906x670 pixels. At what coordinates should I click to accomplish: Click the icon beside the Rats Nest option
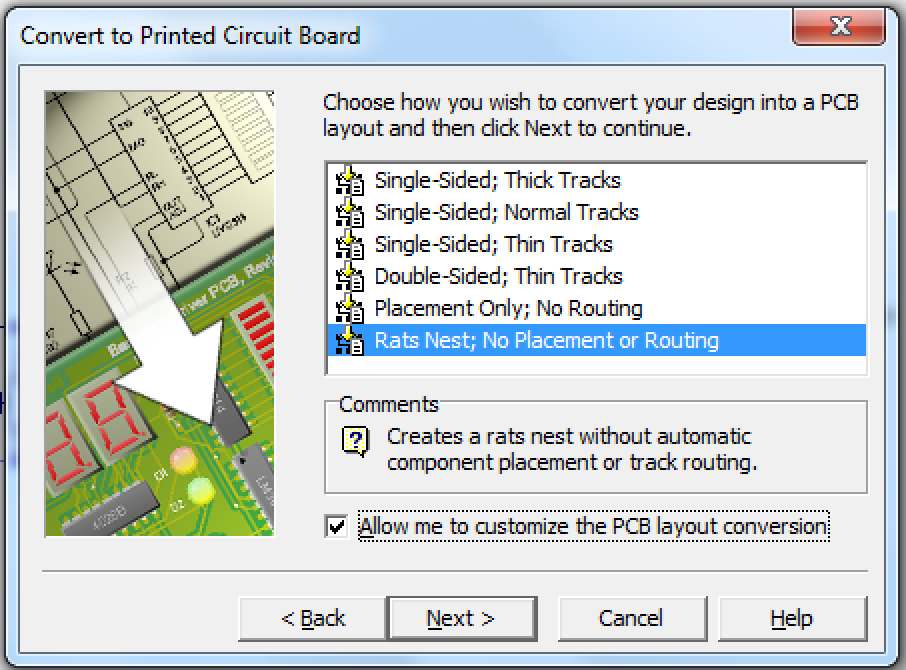[350, 341]
